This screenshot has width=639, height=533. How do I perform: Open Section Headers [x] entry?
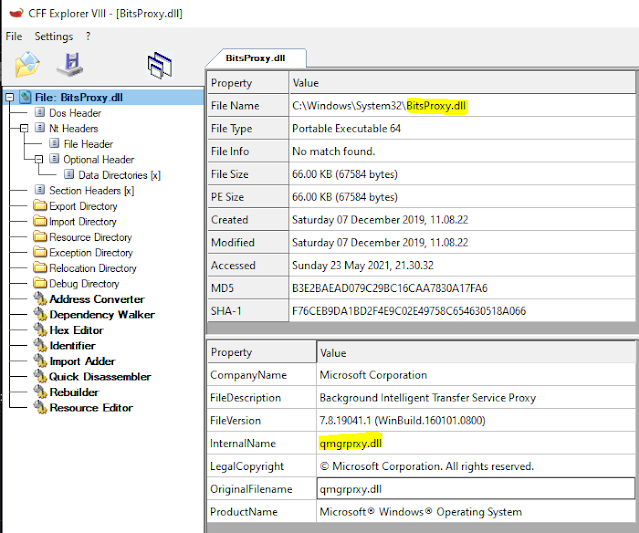click(92, 190)
